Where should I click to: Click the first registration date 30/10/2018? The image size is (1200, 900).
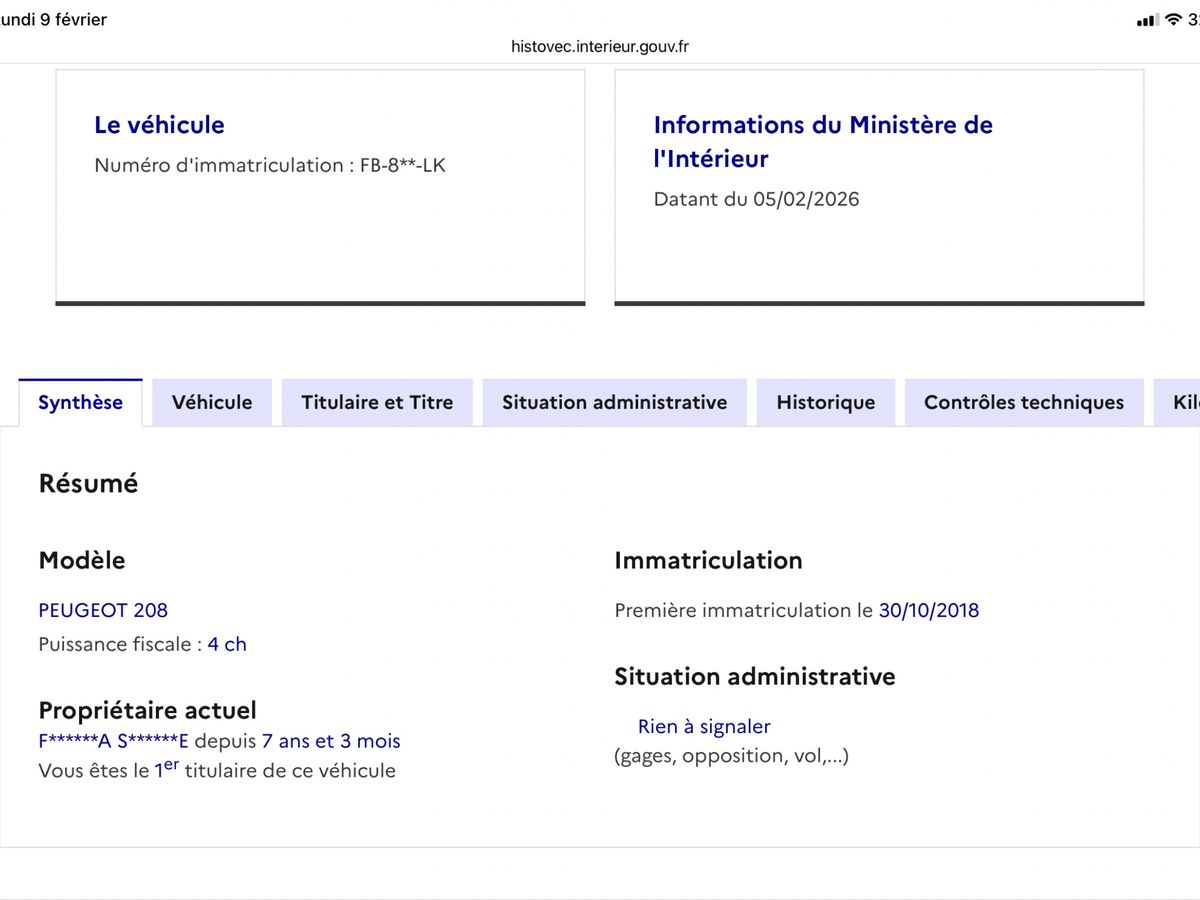[x=928, y=610]
